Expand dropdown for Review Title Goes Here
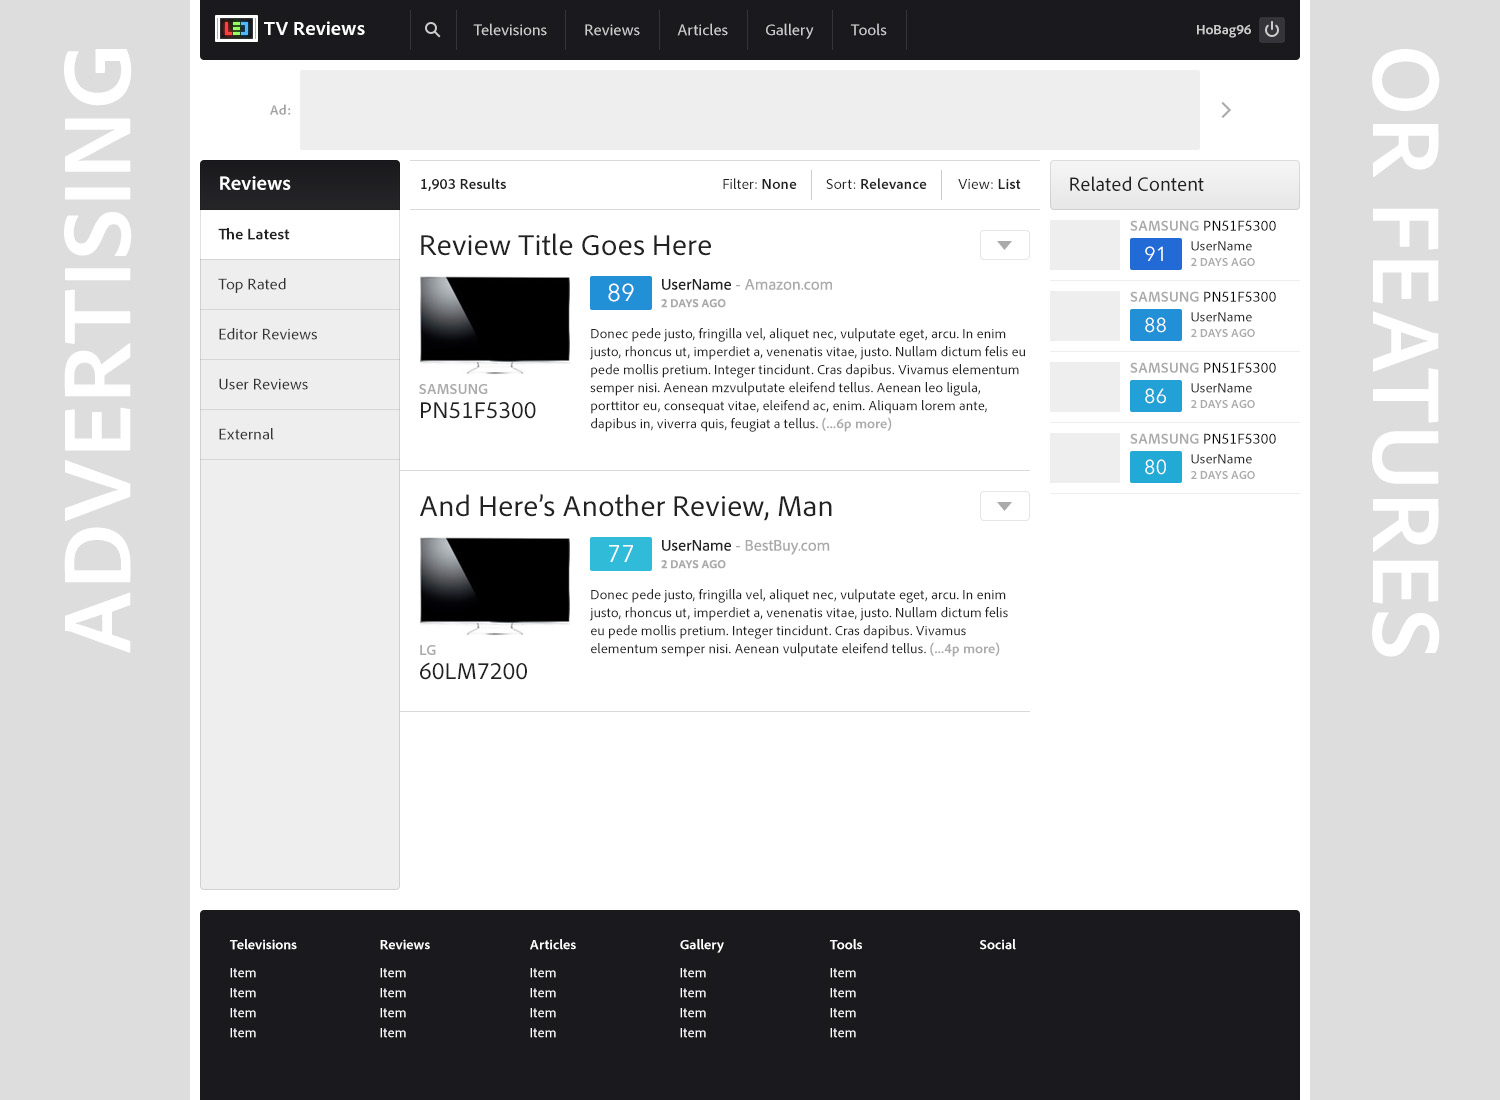 (1004, 245)
